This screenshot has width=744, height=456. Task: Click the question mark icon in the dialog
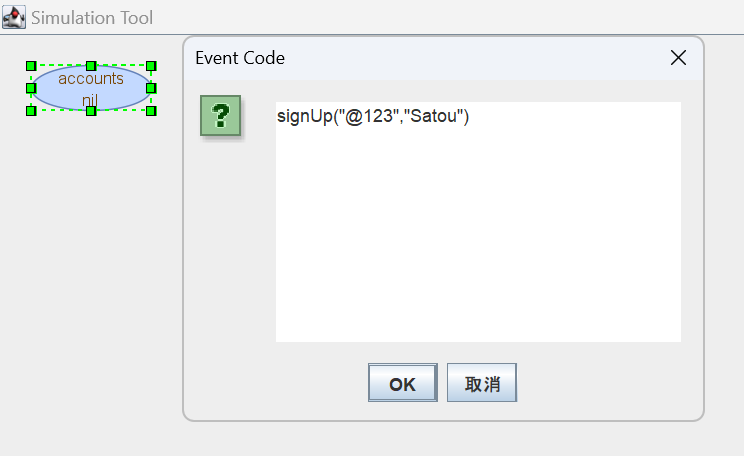[221, 116]
